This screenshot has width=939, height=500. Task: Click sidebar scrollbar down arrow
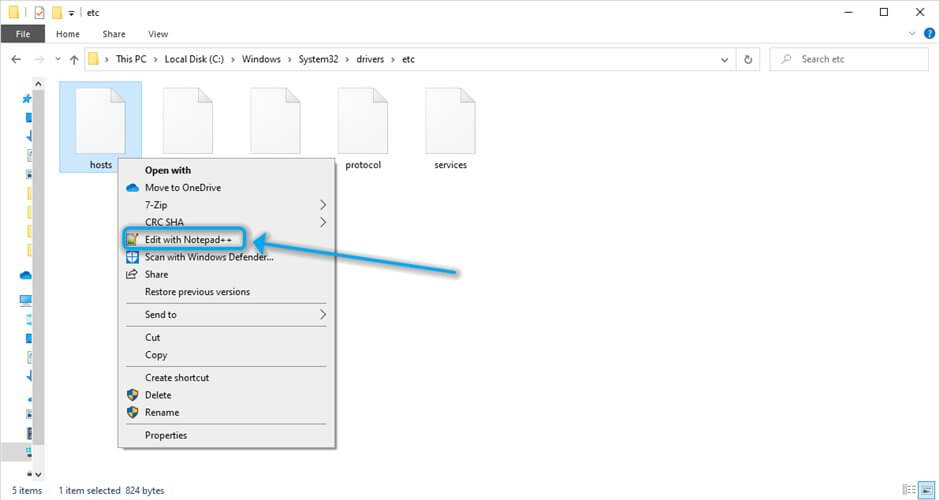pos(38,474)
